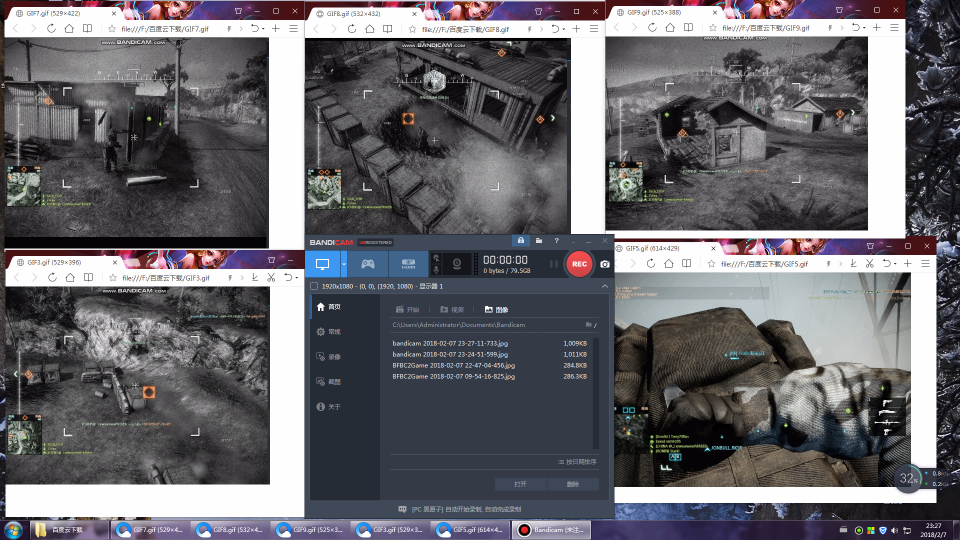Open General settings in Bandicam sidebar
Screen dimensions: 960x540
click(329, 332)
